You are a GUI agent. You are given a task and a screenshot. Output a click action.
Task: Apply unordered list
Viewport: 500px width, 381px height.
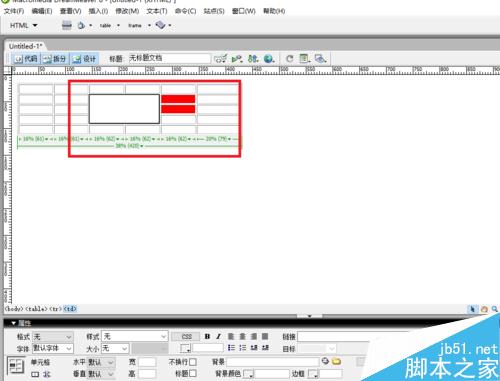(231, 348)
